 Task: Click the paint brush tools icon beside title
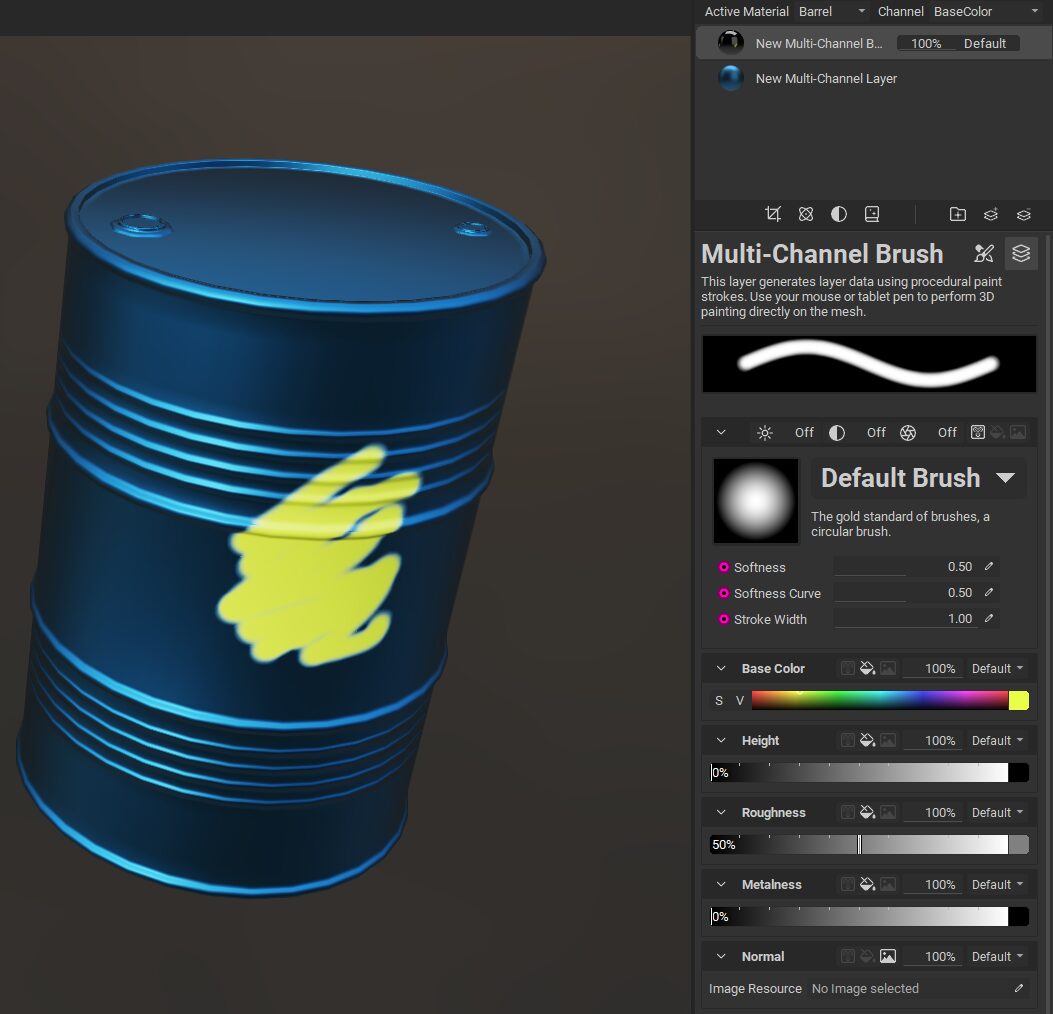[x=984, y=253]
